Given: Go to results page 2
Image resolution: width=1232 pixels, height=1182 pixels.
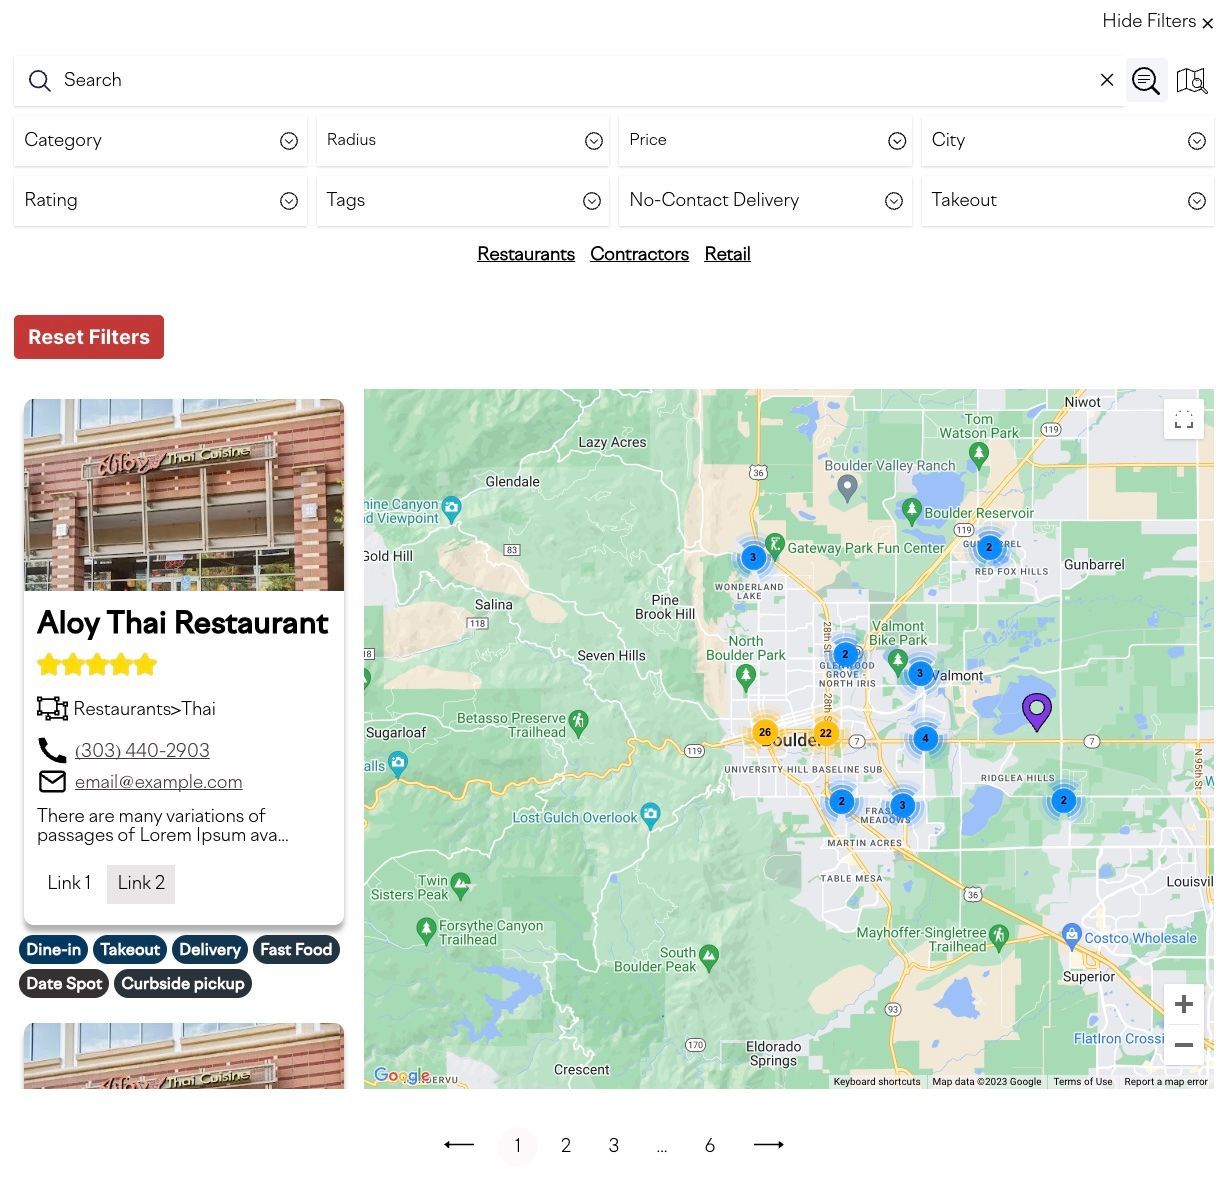Looking at the screenshot, I should point(566,1146).
